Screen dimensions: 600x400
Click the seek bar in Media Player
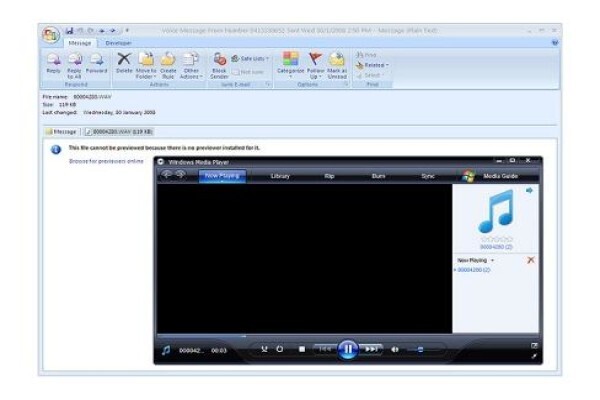304,336
